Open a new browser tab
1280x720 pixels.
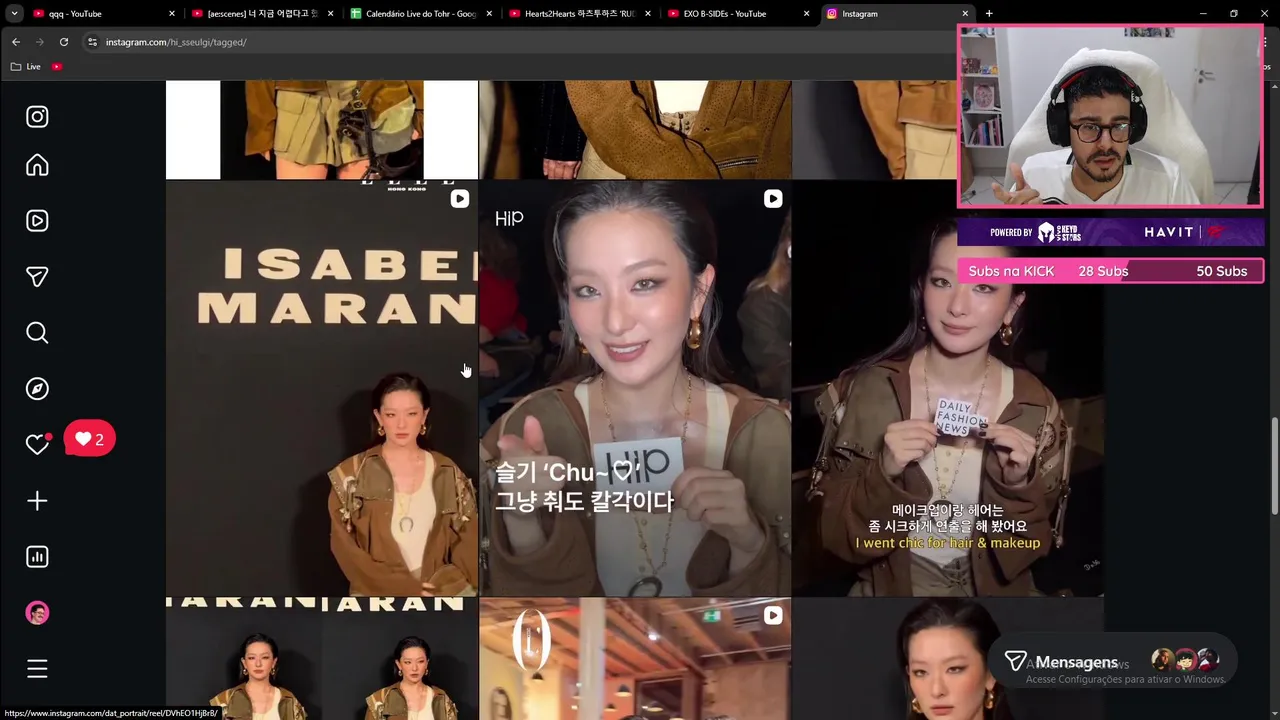click(x=989, y=14)
